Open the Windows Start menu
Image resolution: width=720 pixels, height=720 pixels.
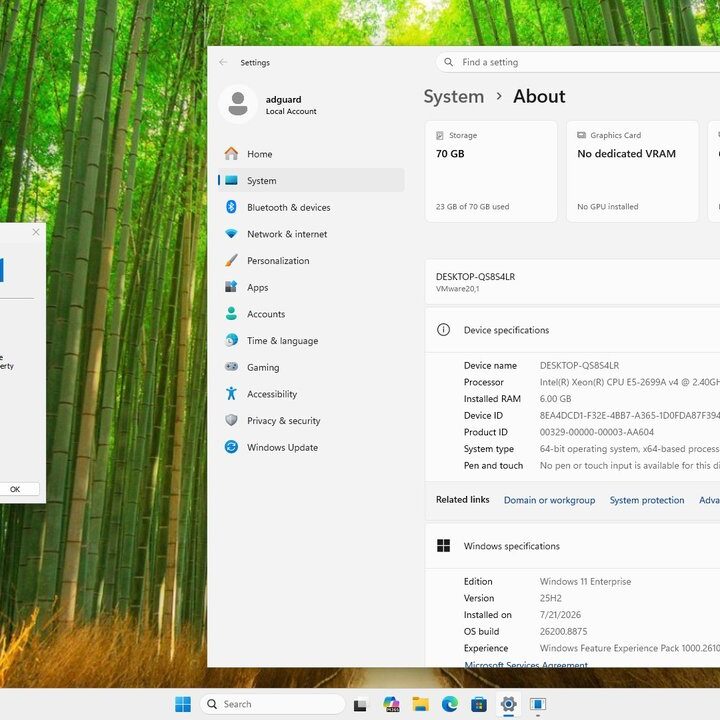pos(183,704)
